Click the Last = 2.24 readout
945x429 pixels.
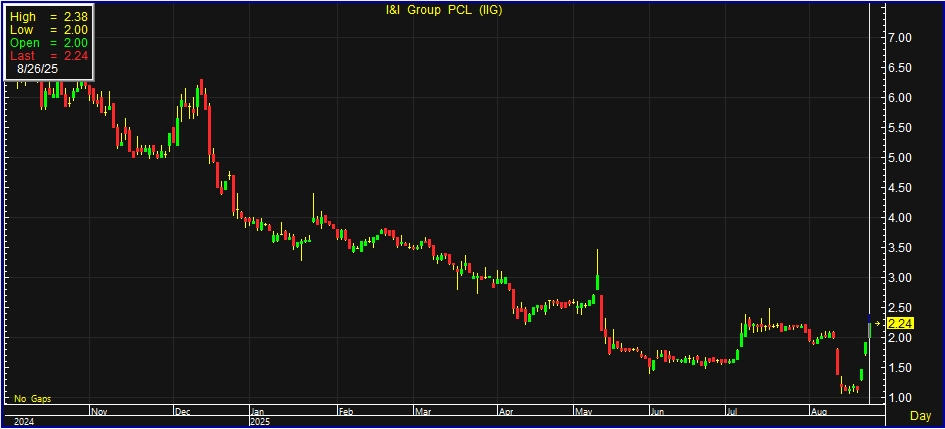pos(49,55)
